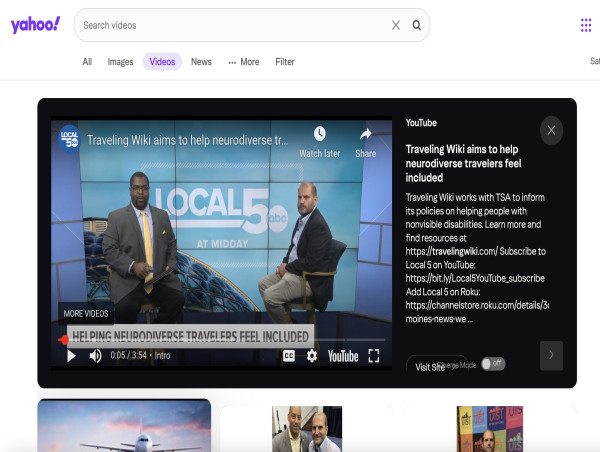Open the UIS backdrop video thumbnail

click(x=490, y=429)
